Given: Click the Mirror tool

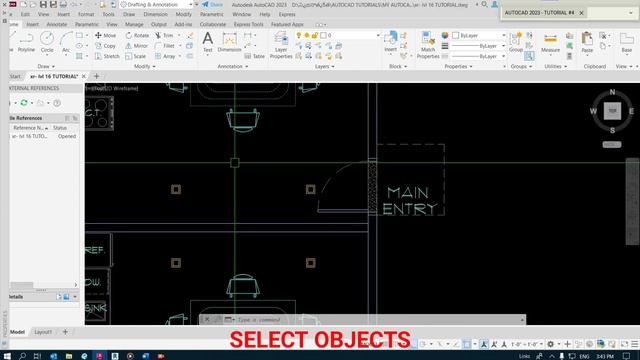Looking at the screenshot, I should 137,46.
